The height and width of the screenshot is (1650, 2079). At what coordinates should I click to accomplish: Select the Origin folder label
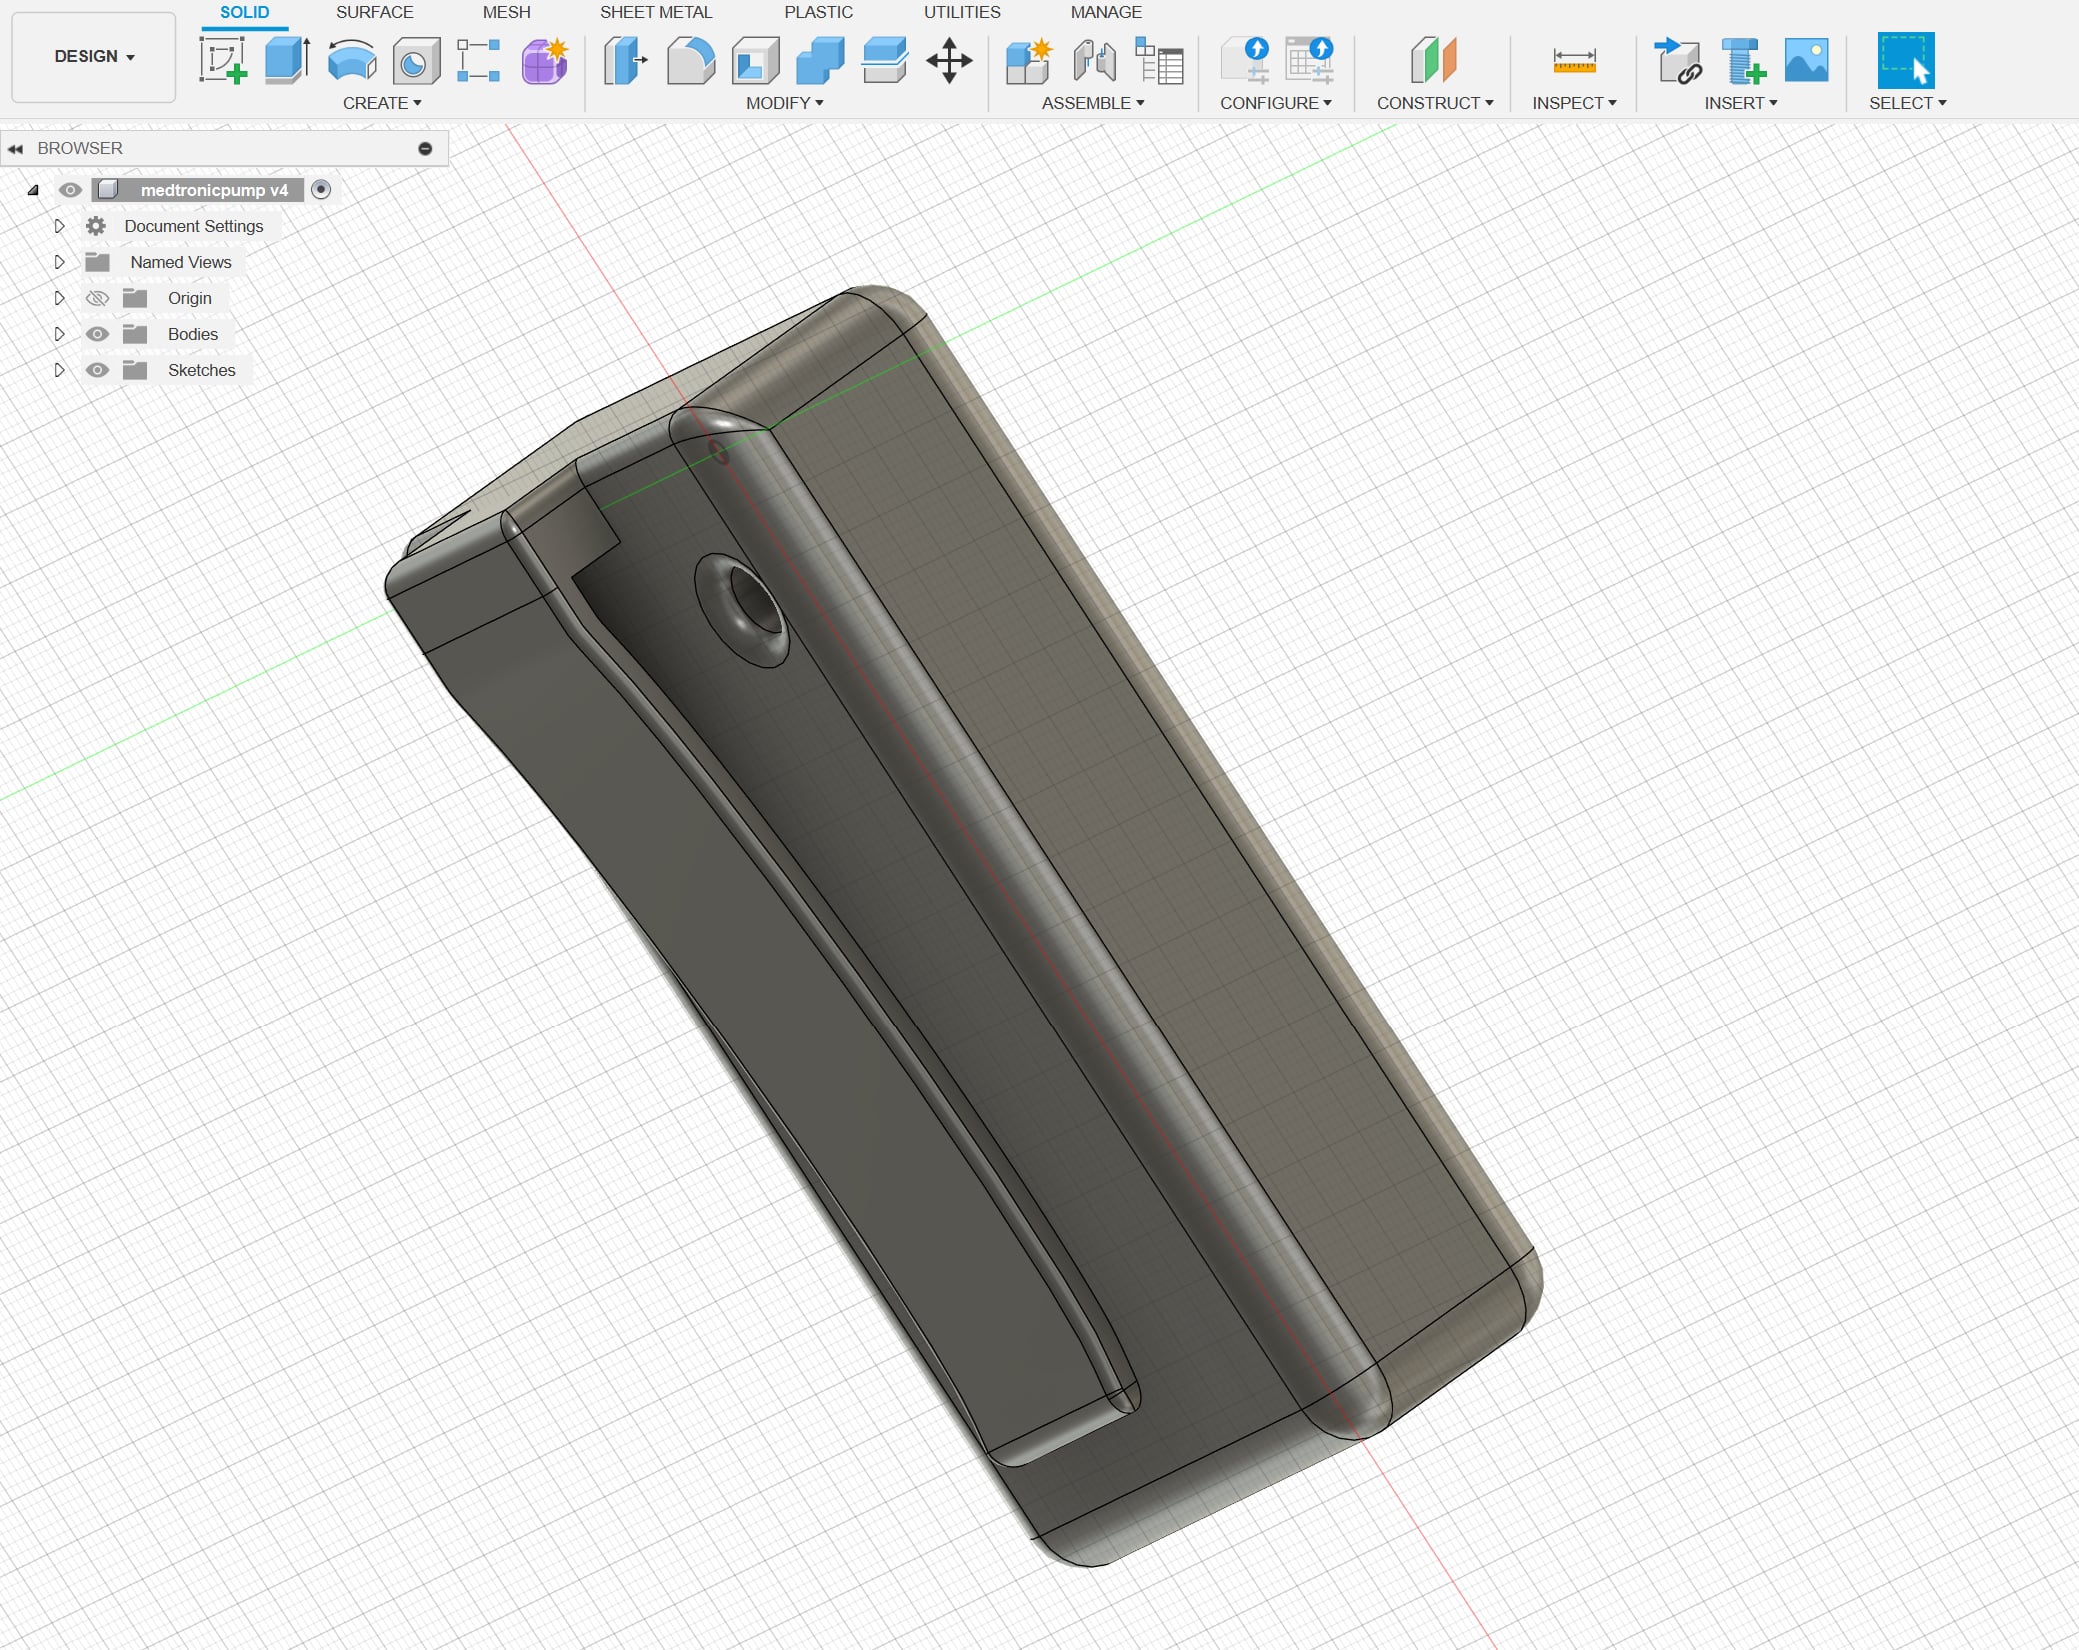[190, 298]
